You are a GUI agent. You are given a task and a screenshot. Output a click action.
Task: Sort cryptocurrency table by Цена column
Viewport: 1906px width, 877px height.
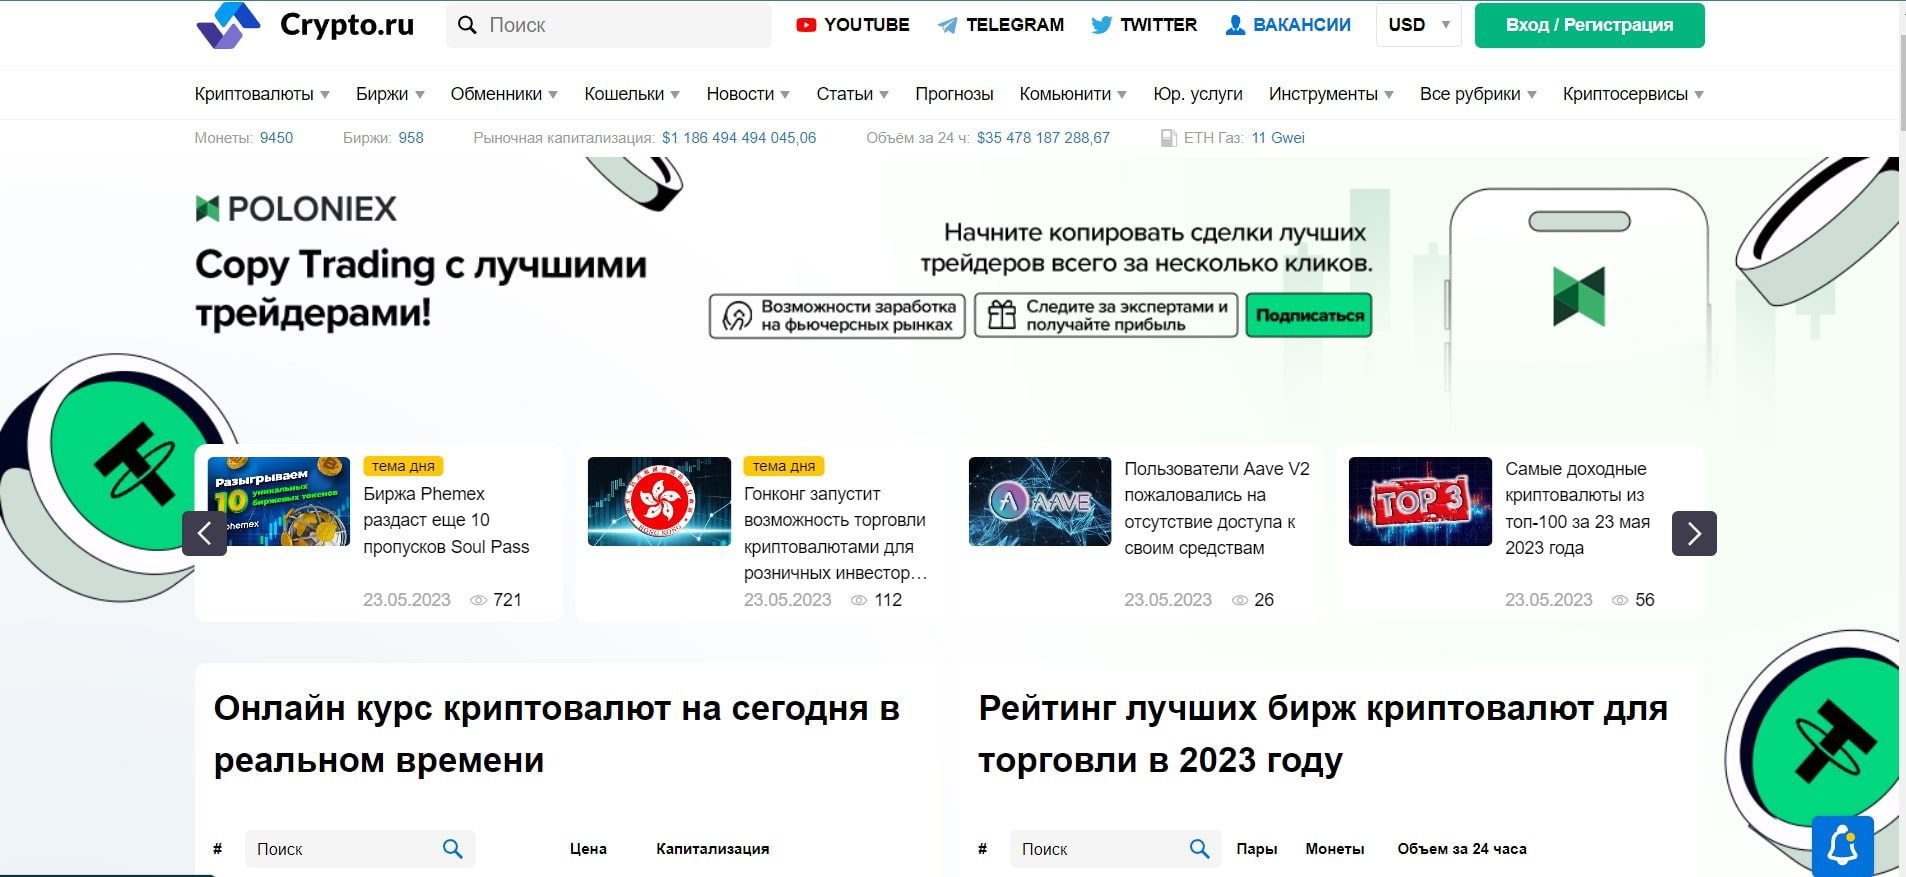click(588, 849)
